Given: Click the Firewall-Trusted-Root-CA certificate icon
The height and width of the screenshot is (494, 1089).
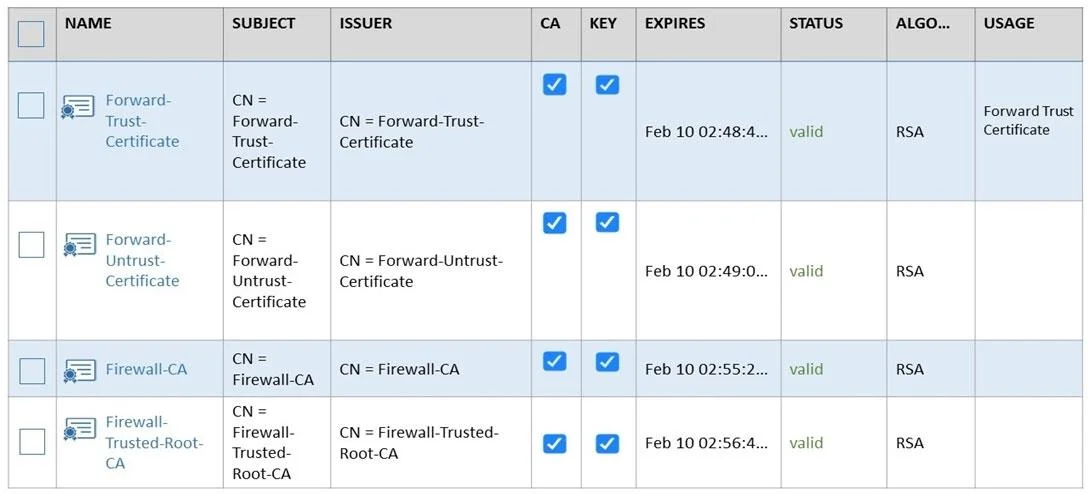Looking at the screenshot, I should pos(80,429).
